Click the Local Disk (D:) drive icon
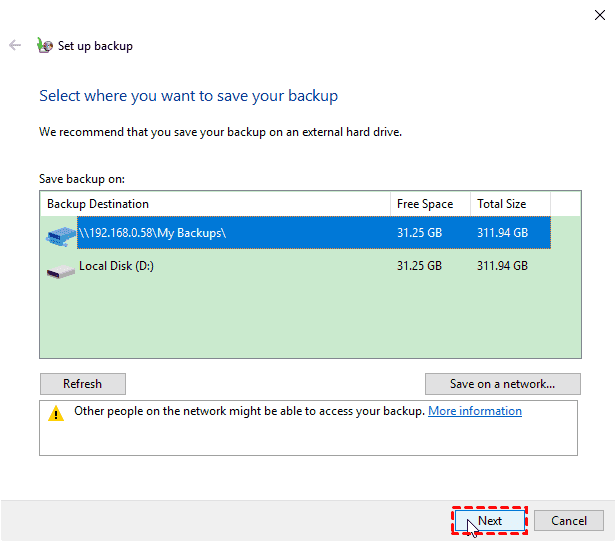The height and width of the screenshot is (542, 616). [x=59, y=269]
